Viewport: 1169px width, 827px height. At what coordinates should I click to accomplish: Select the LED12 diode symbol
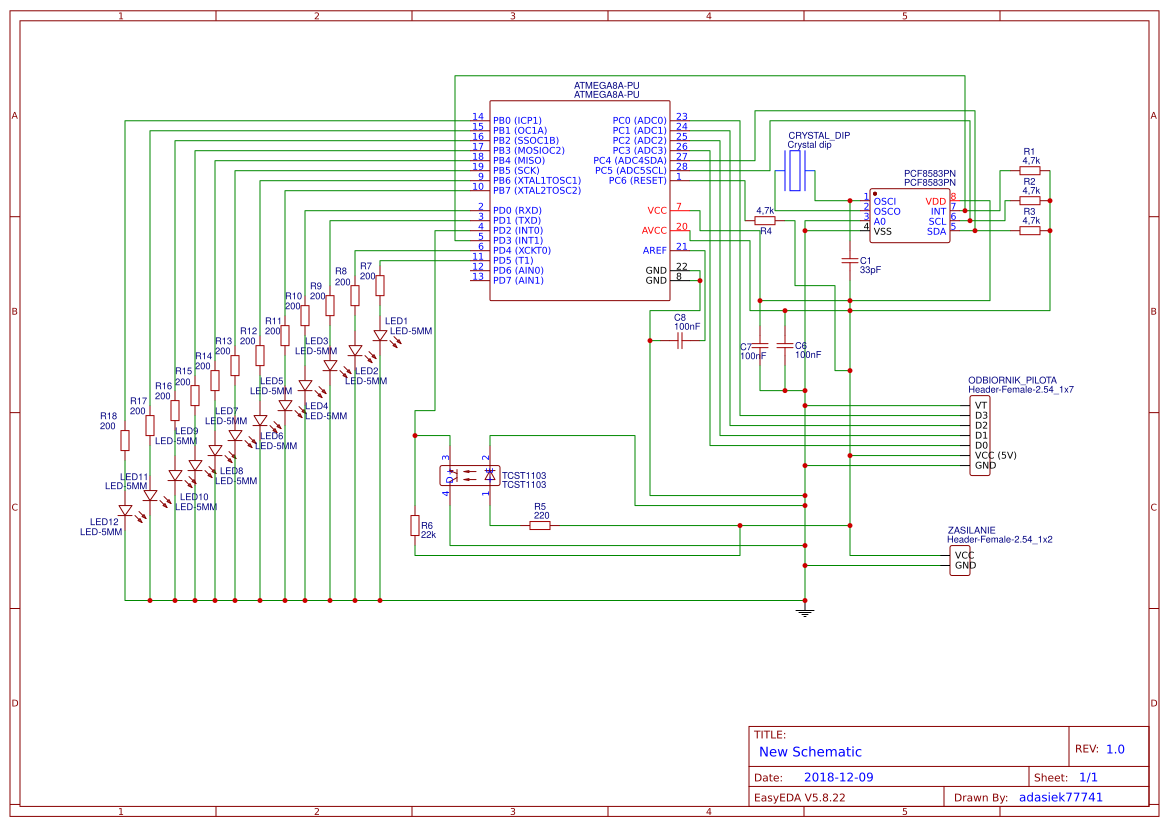(125, 510)
